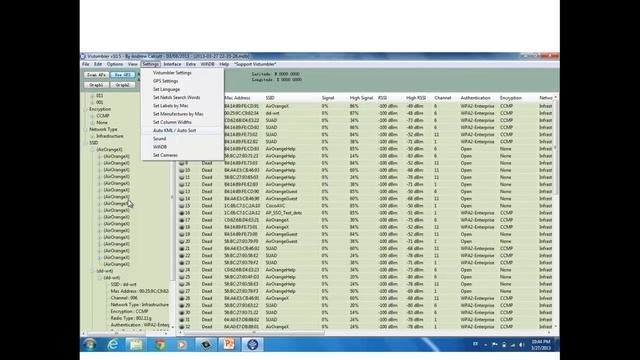Open the Help menu

tap(224, 64)
